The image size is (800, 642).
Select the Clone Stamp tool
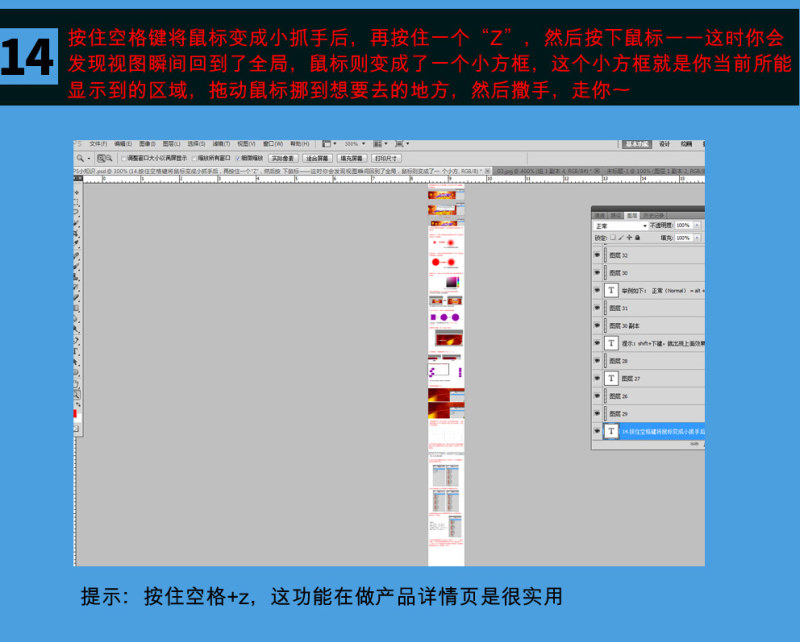(77, 276)
